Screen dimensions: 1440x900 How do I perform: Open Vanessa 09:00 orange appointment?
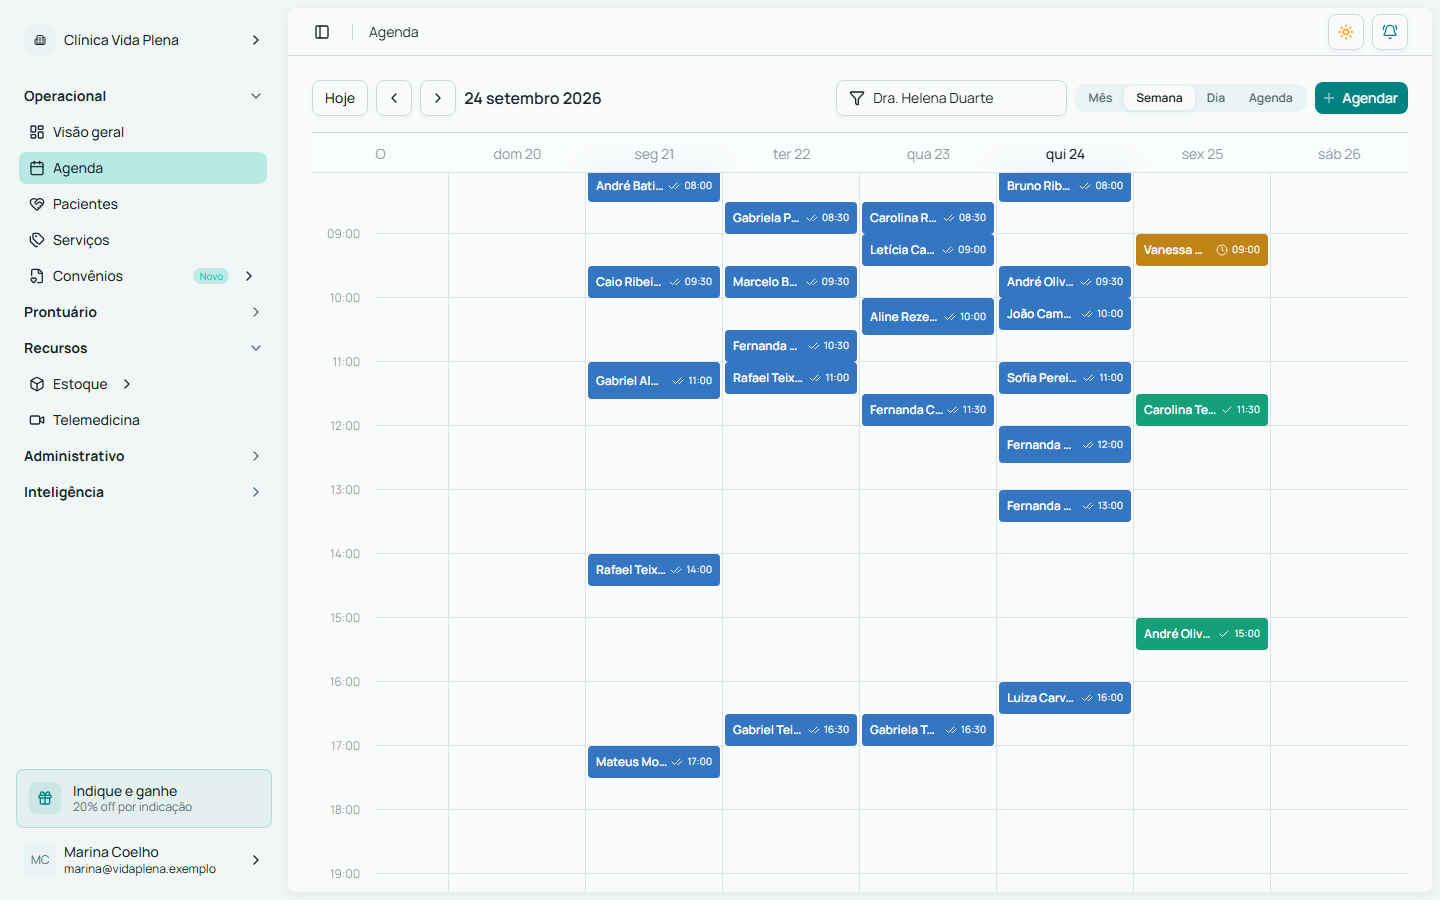pos(1202,250)
